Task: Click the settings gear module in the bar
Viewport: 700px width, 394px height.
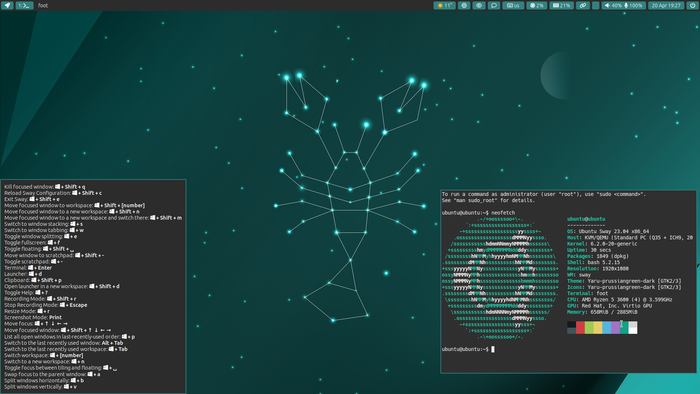Action: tap(464, 5)
